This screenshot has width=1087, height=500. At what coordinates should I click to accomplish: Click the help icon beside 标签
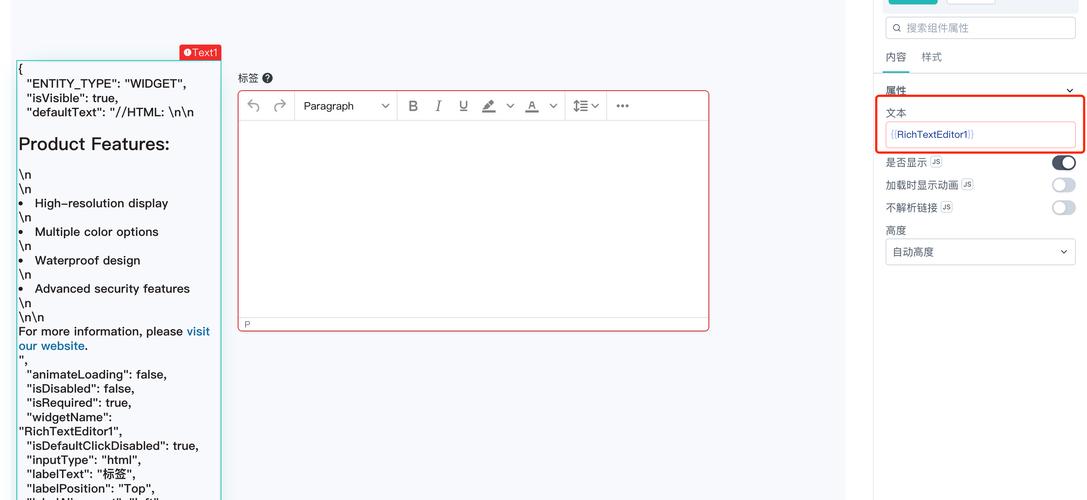[x=267, y=78]
